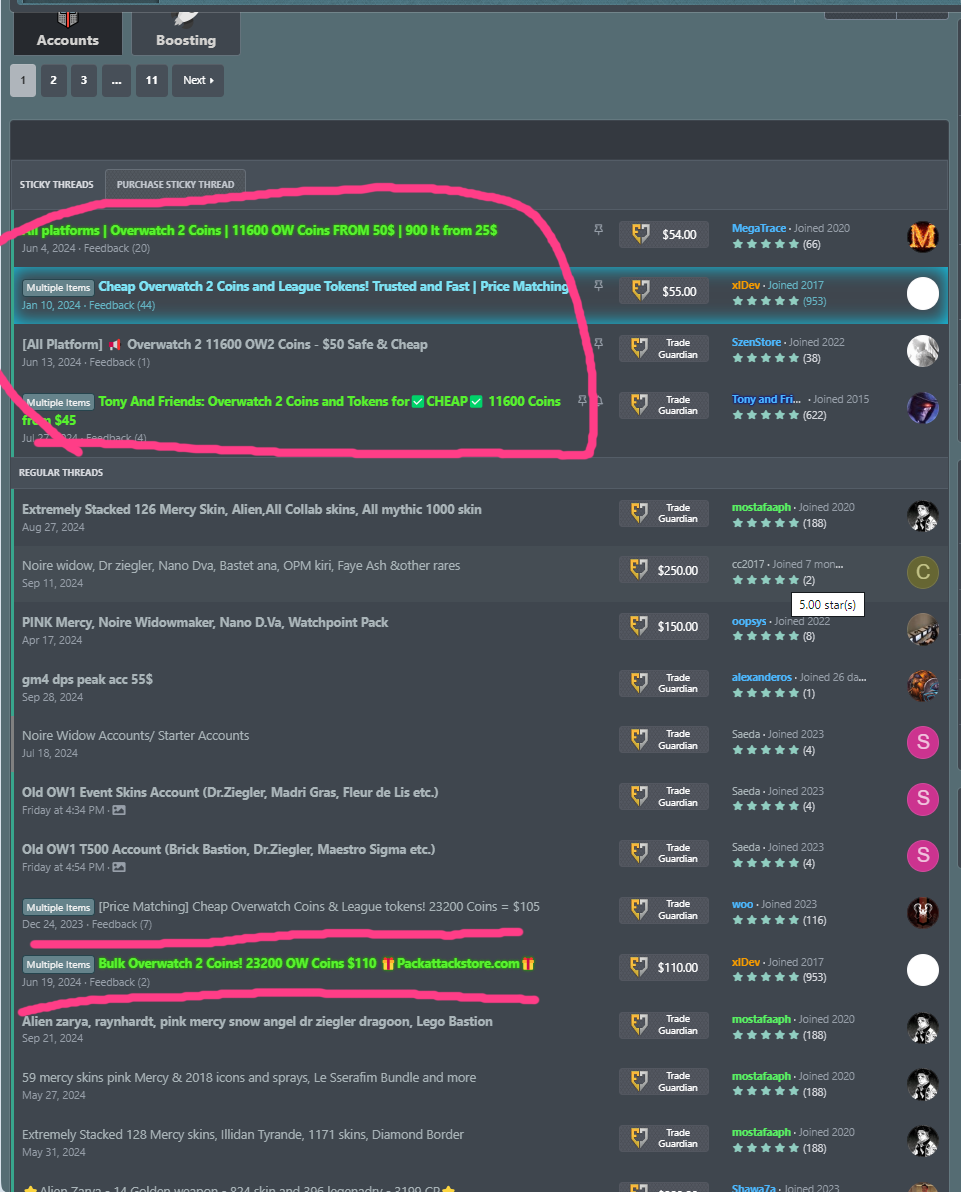This screenshot has width=961, height=1192.
Task: Open the Boosting category
Action: 186,33
